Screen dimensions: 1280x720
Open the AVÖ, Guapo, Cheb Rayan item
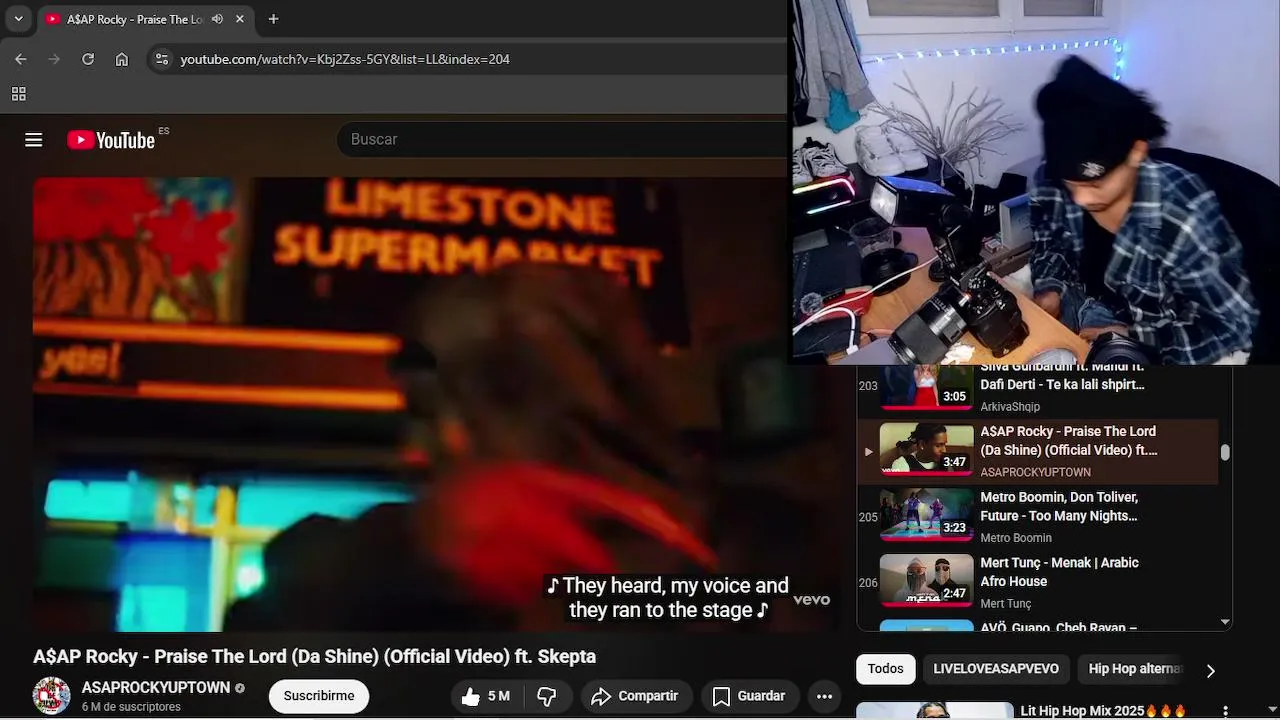[x=1038, y=626]
